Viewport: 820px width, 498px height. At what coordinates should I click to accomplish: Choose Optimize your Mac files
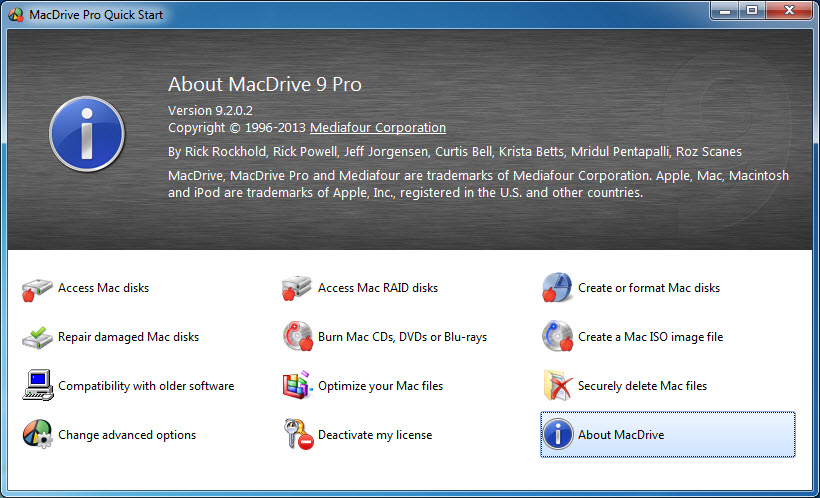[380, 386]
